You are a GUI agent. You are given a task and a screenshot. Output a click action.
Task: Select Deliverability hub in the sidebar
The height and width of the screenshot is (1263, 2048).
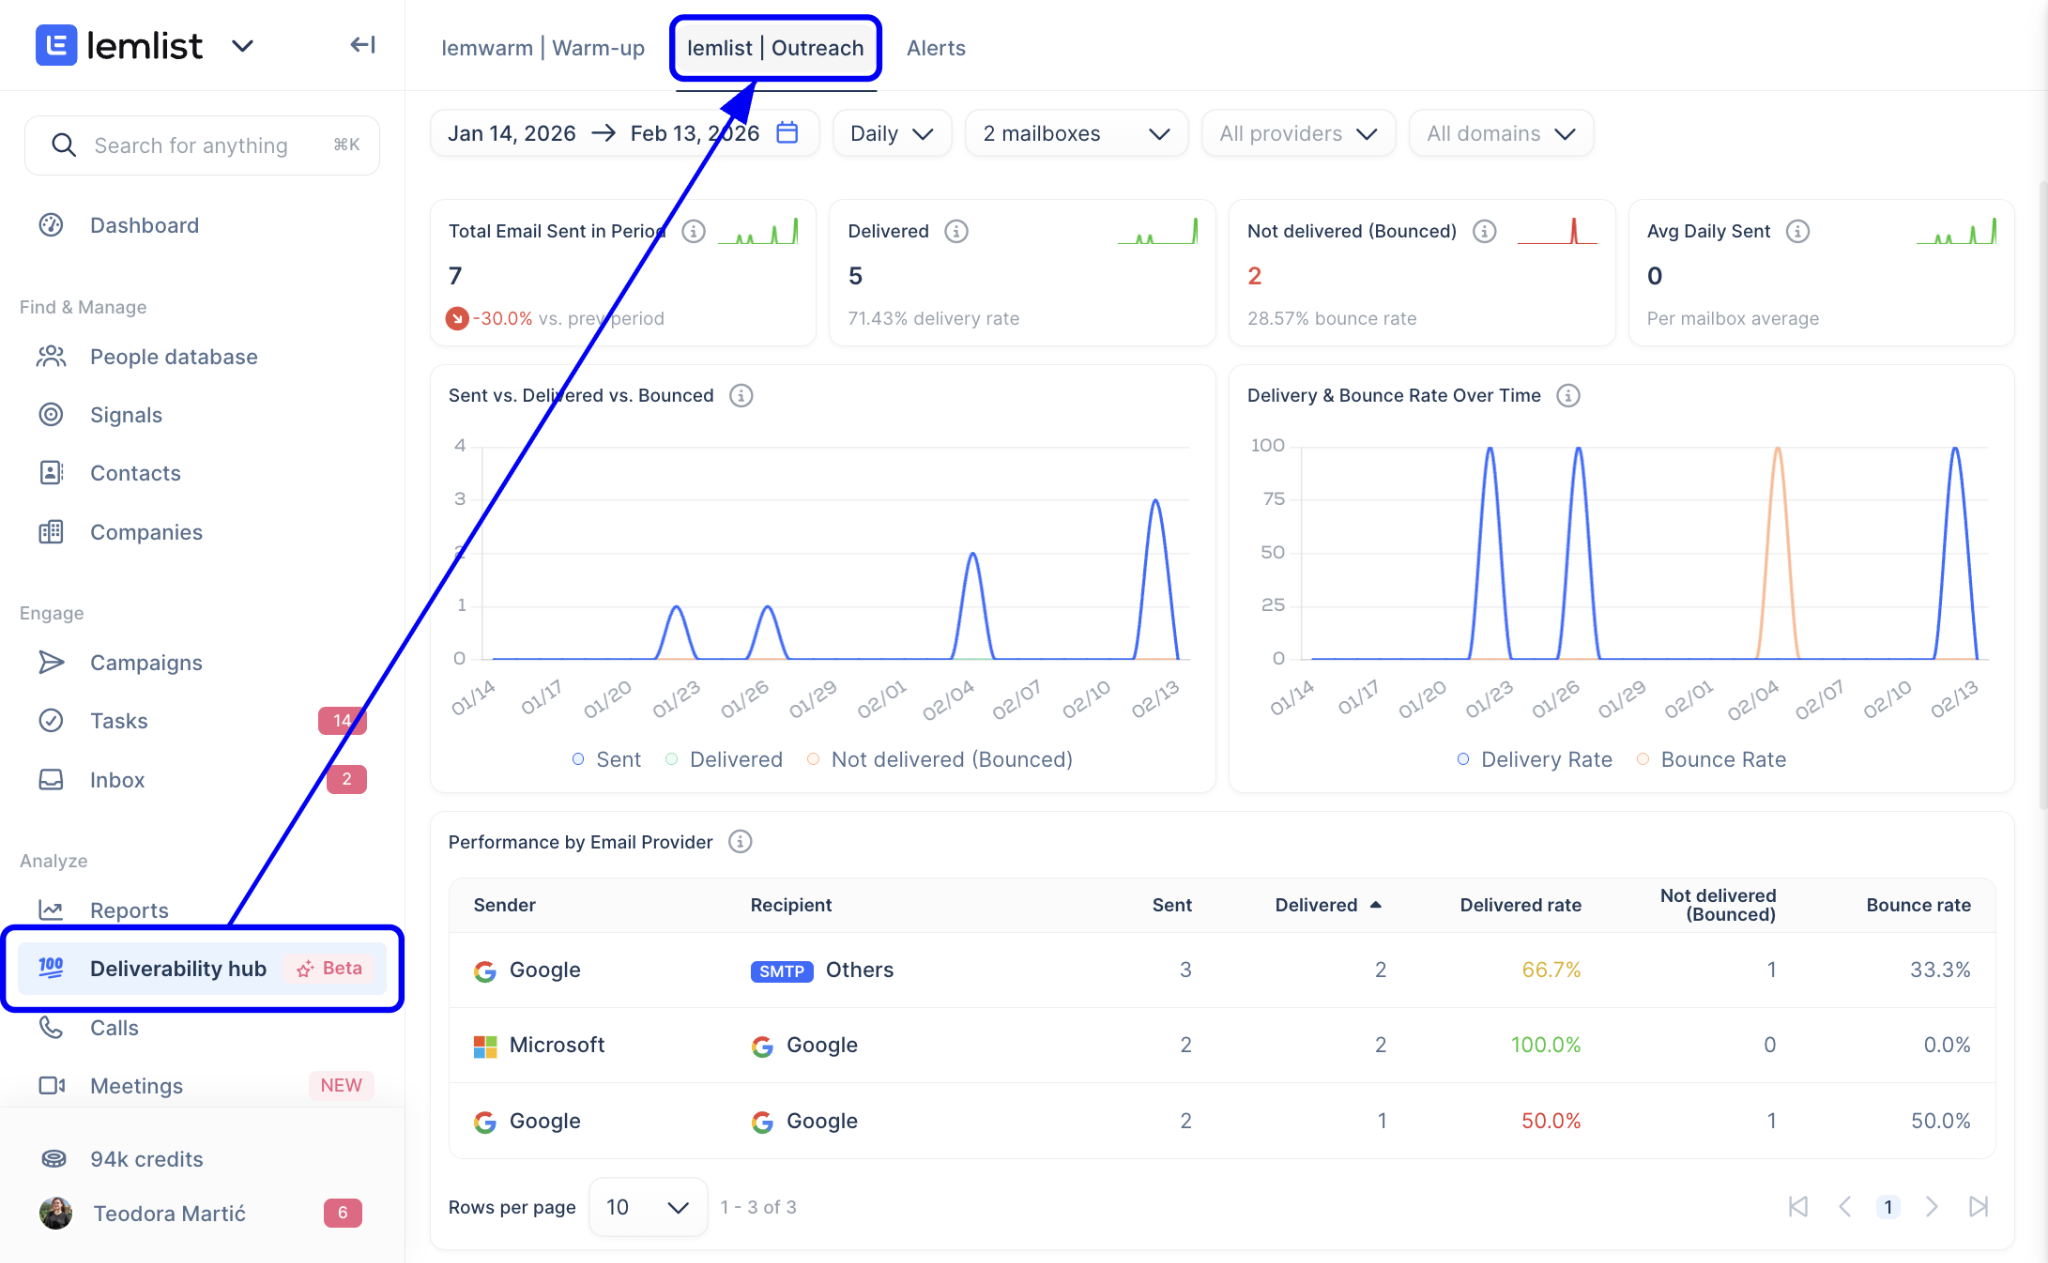tap(202, 968)
